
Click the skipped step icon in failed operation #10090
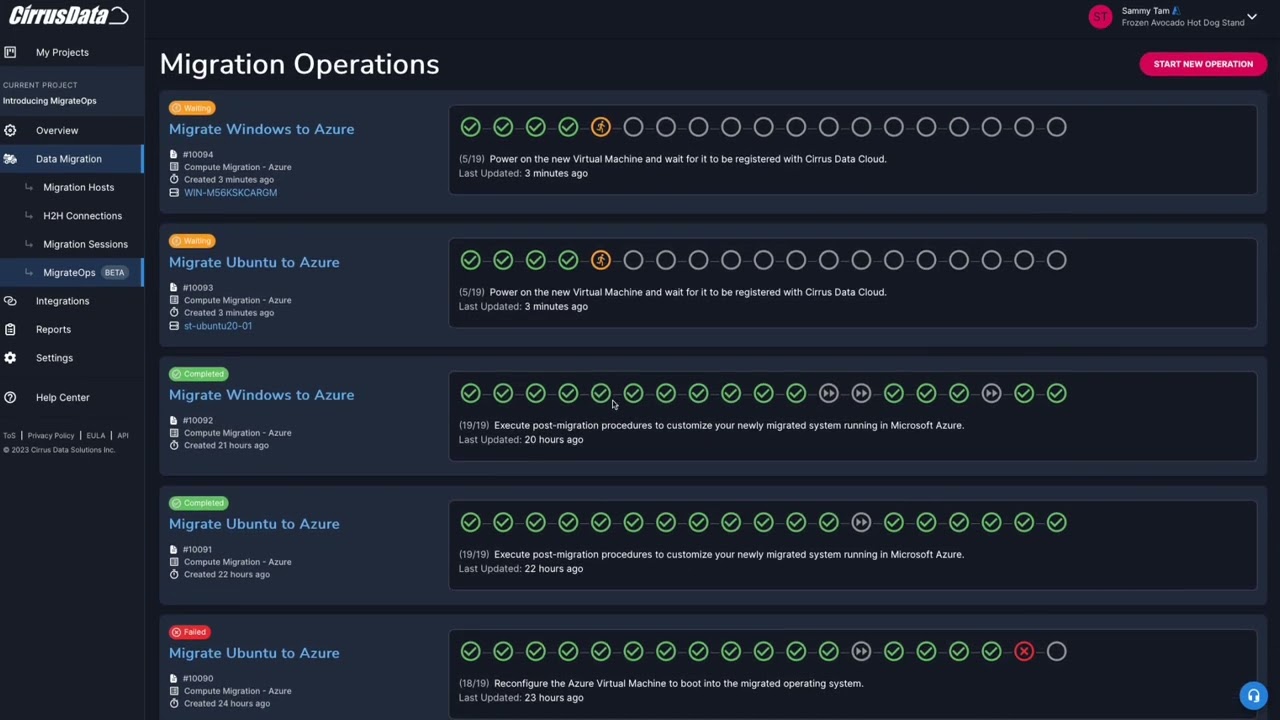click(x=861, y=652)
